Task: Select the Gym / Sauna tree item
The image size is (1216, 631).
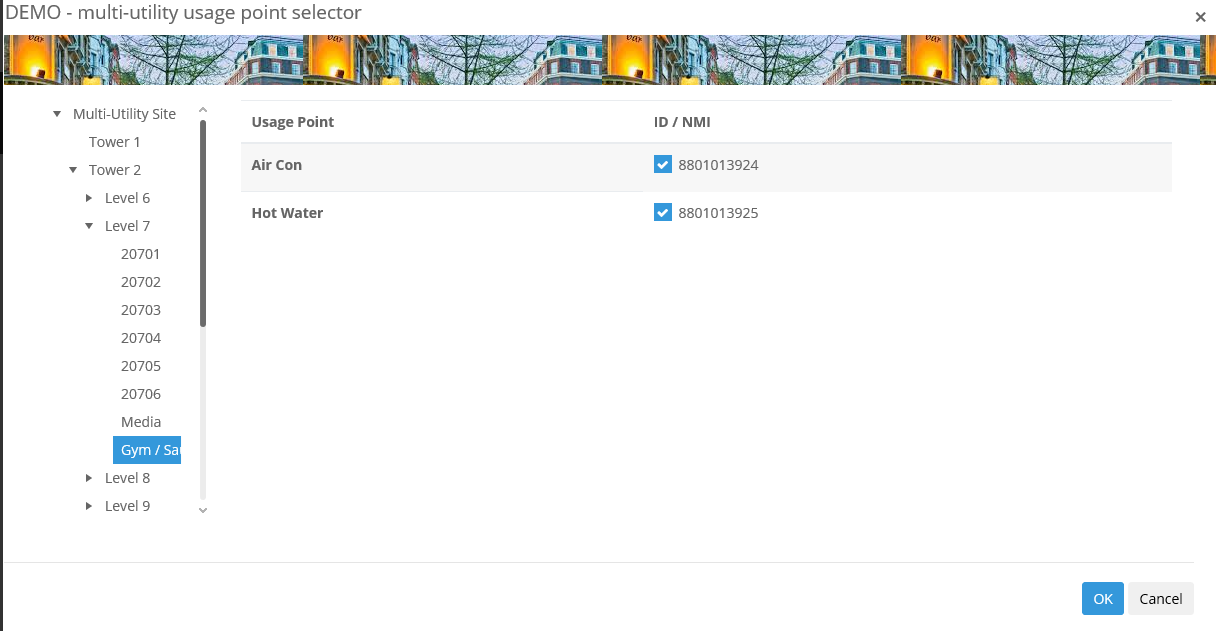Action: coord(148,450)
